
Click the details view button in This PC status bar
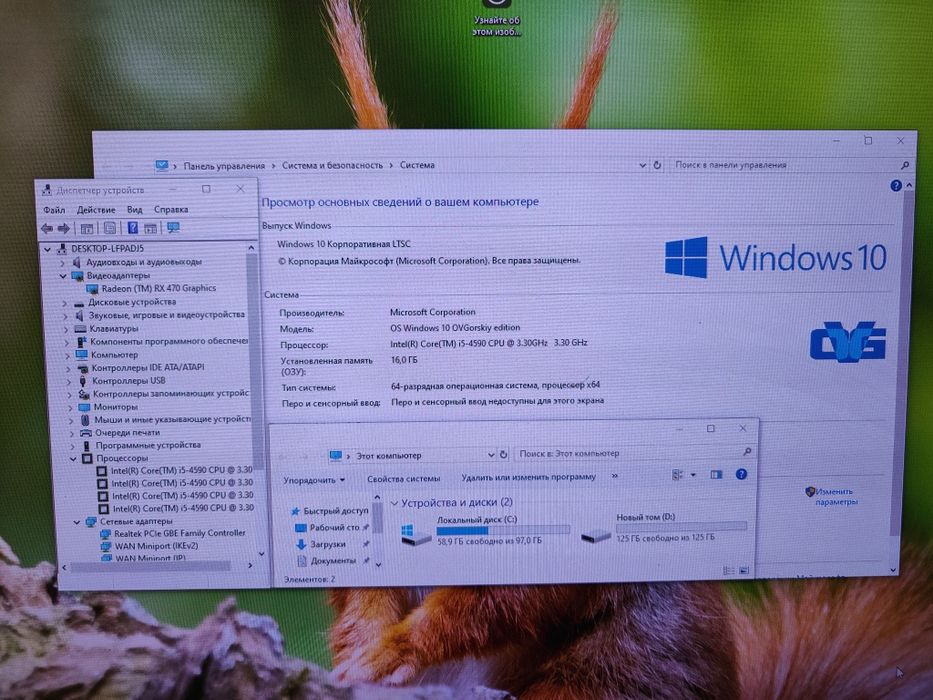pyautogui.click(x=728, y=570)
